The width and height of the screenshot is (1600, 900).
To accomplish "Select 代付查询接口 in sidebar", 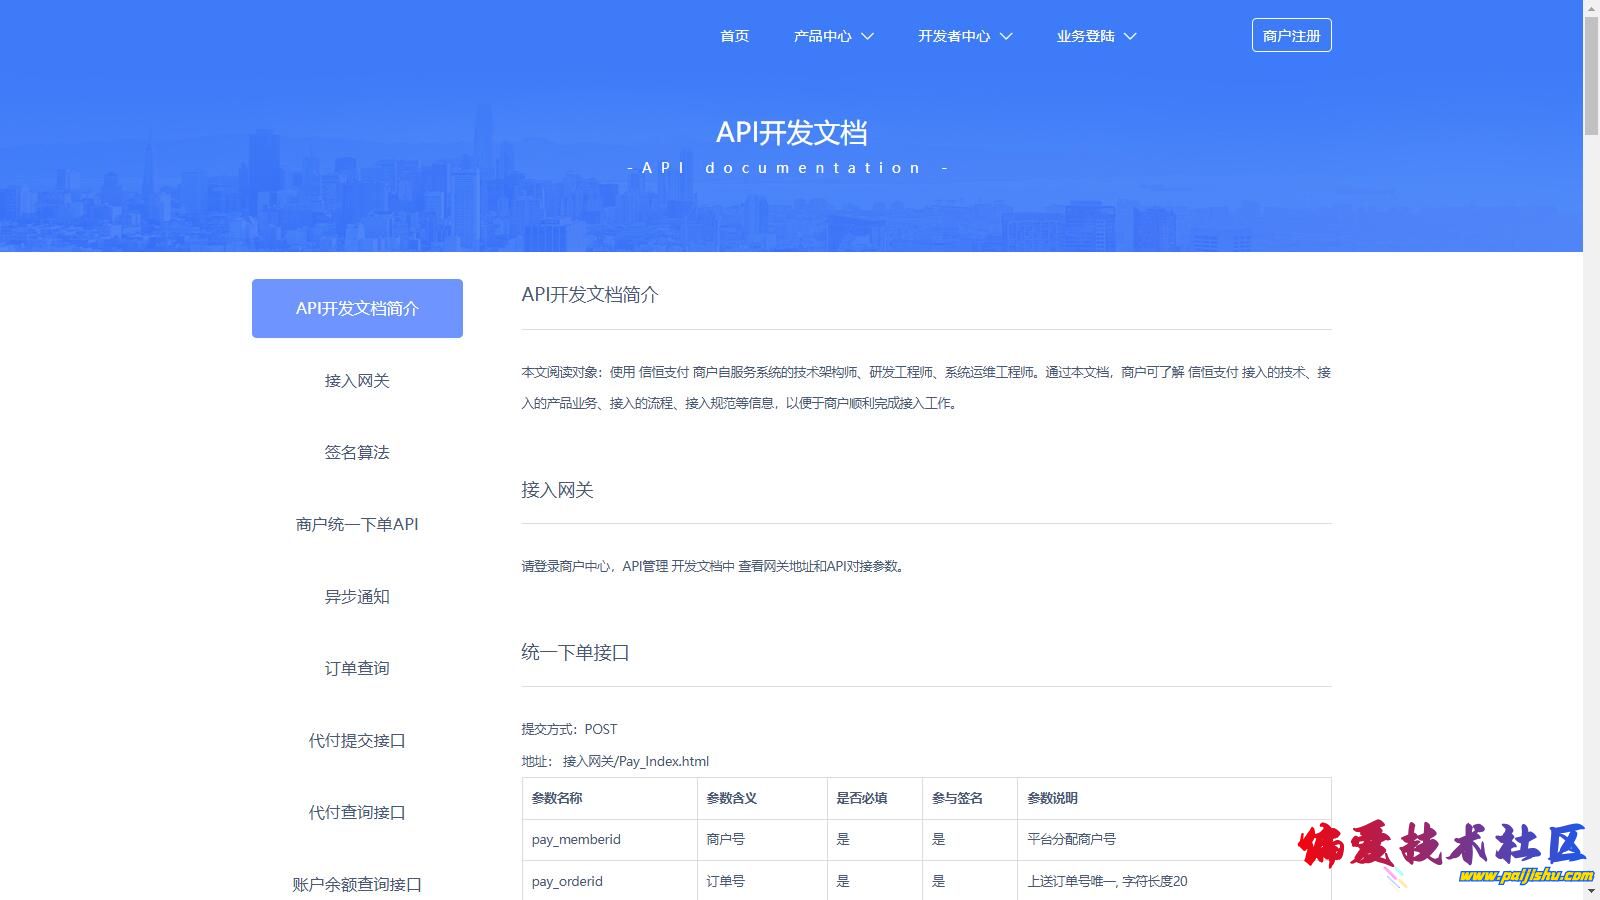I will tap(357, 812).
